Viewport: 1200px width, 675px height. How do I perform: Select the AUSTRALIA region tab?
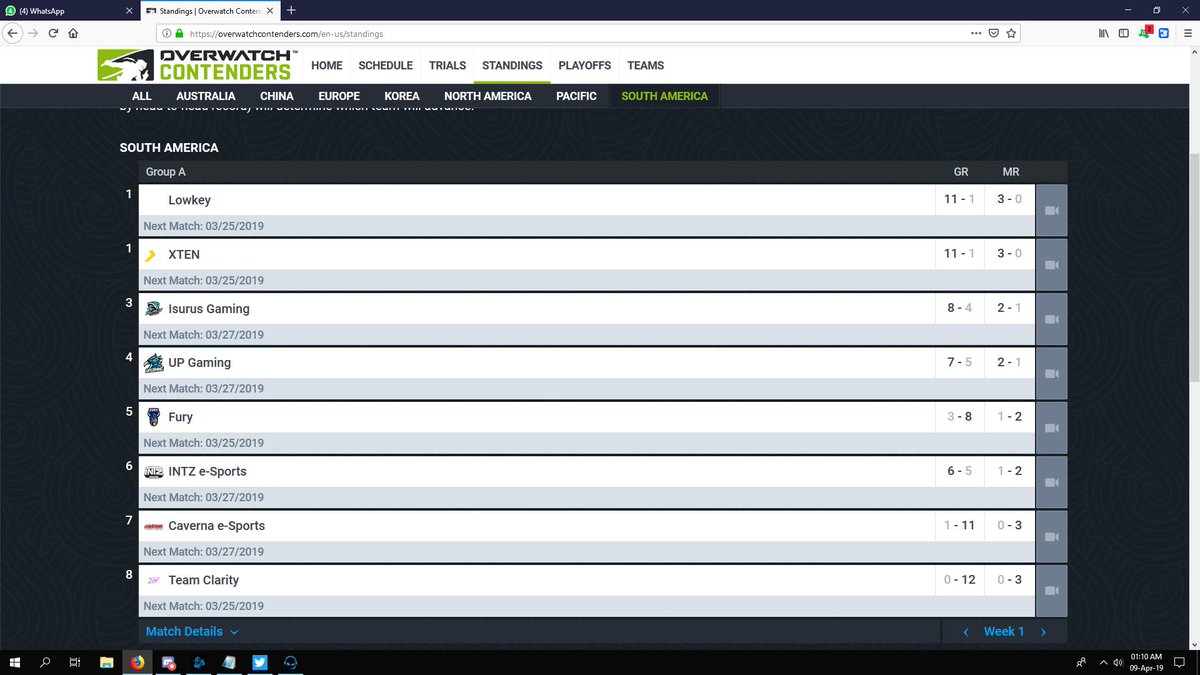click(206, 96)
